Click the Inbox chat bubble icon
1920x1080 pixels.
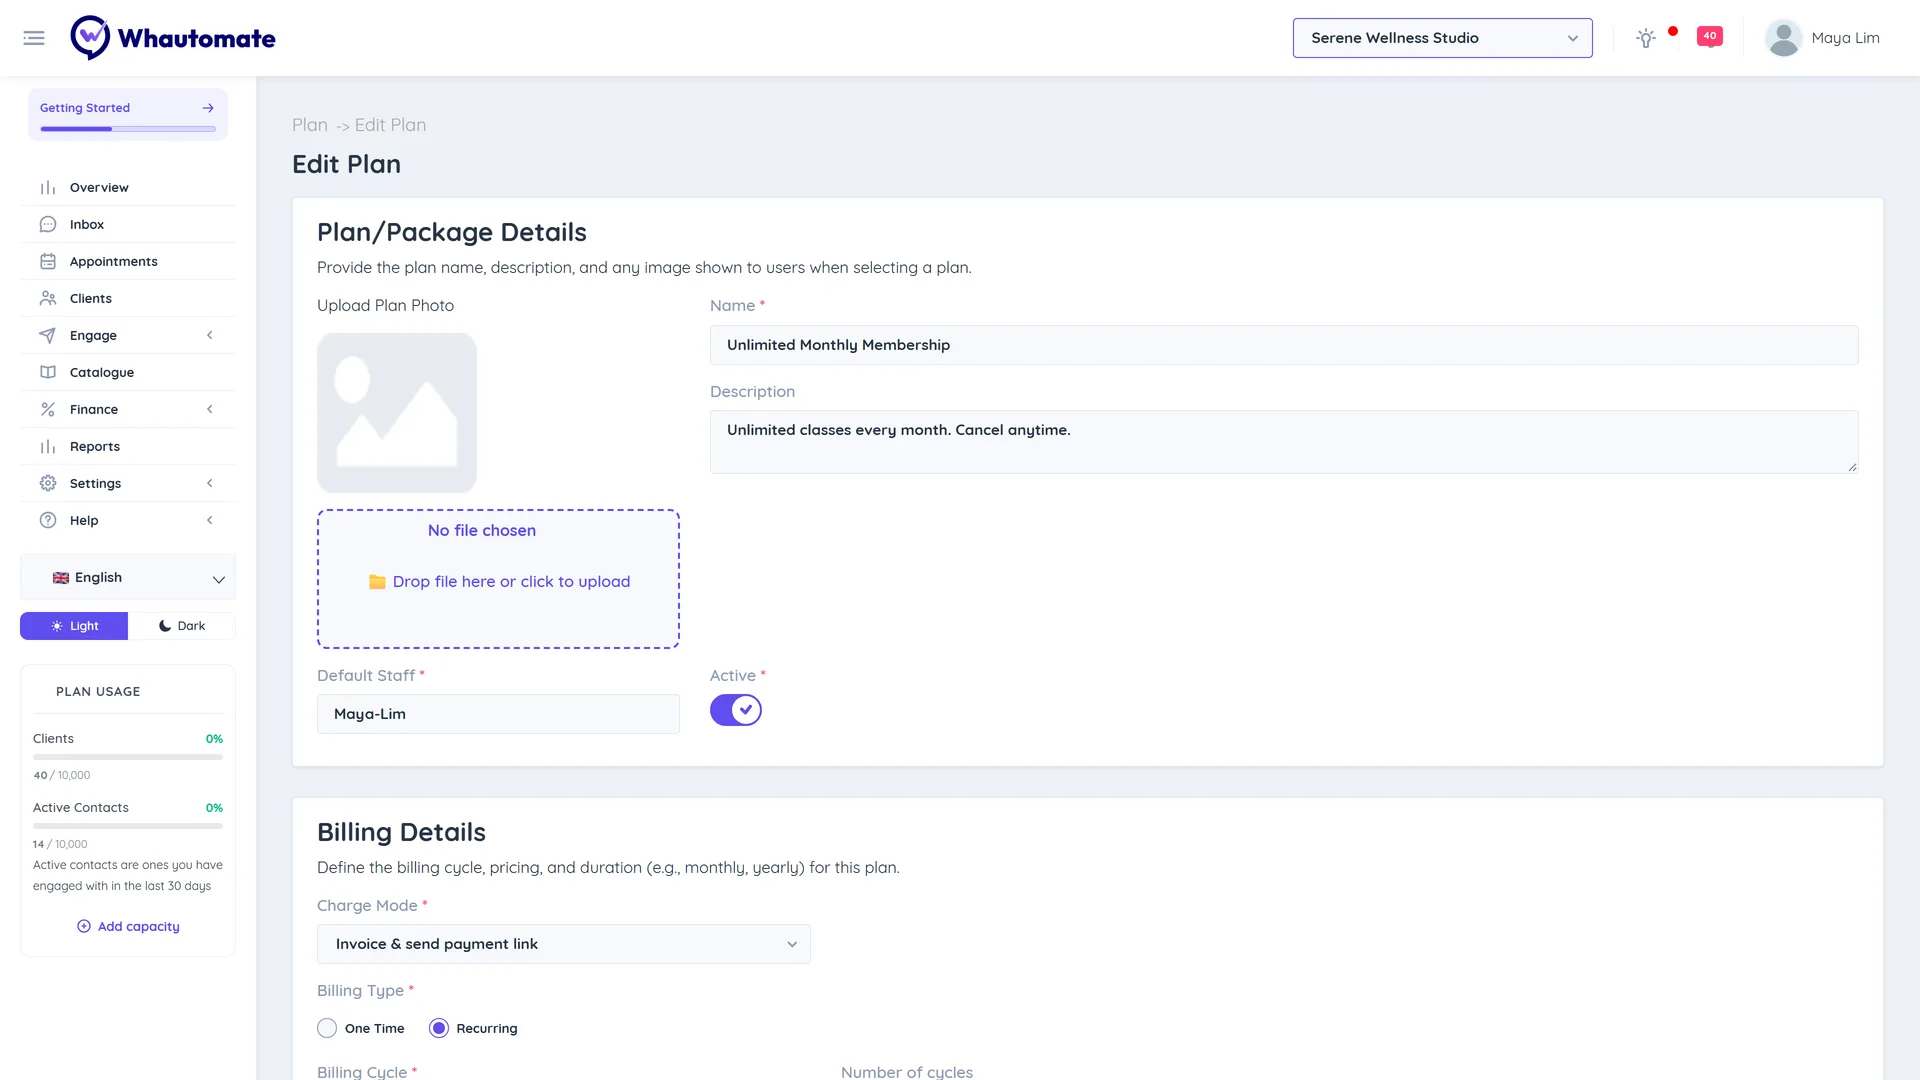click(x=48, y=224)
